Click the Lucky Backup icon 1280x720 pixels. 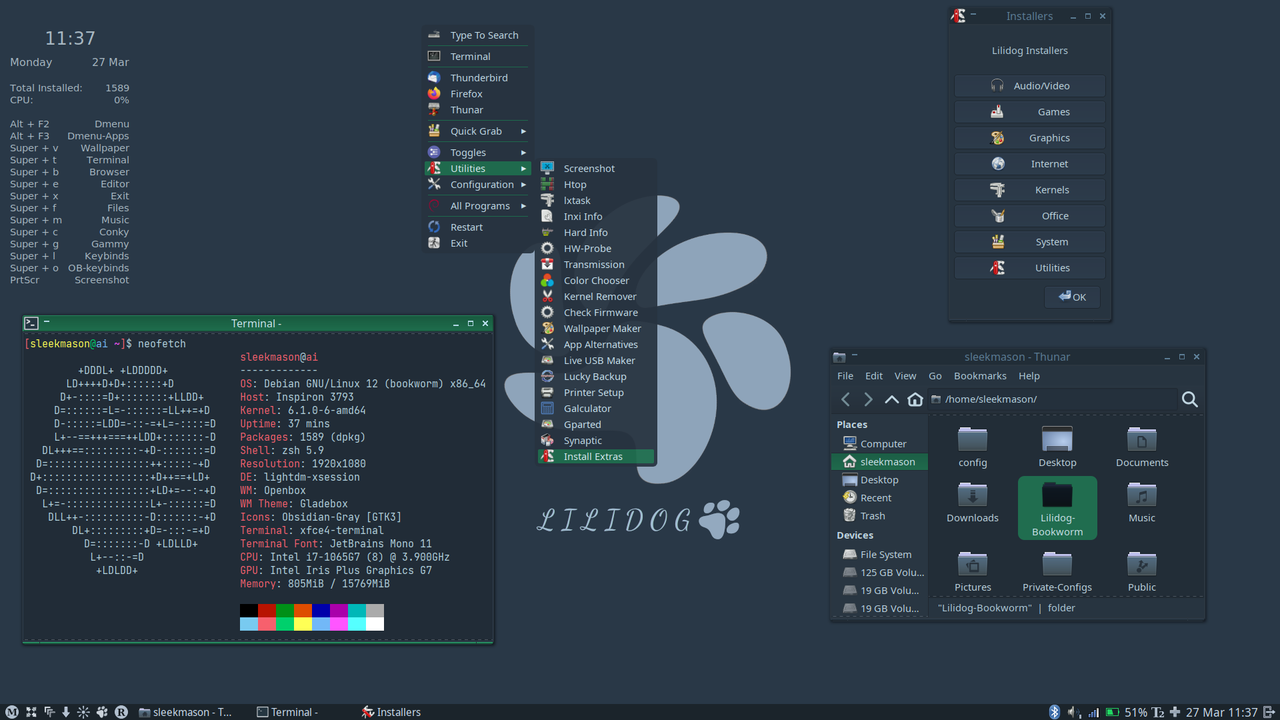click(547, 376)
